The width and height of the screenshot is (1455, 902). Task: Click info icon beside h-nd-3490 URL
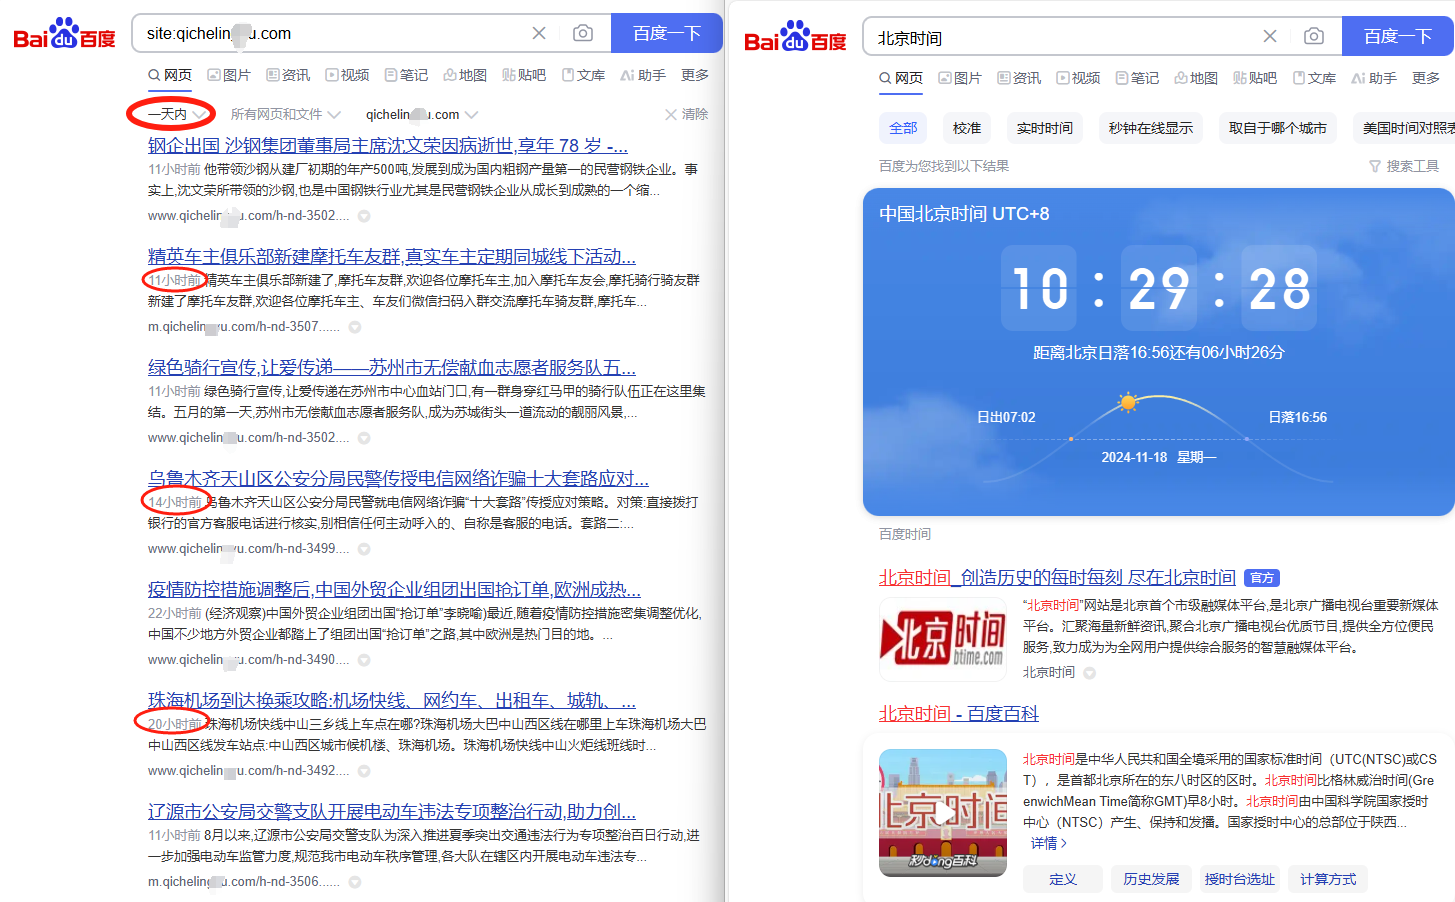tap(364, 660)
